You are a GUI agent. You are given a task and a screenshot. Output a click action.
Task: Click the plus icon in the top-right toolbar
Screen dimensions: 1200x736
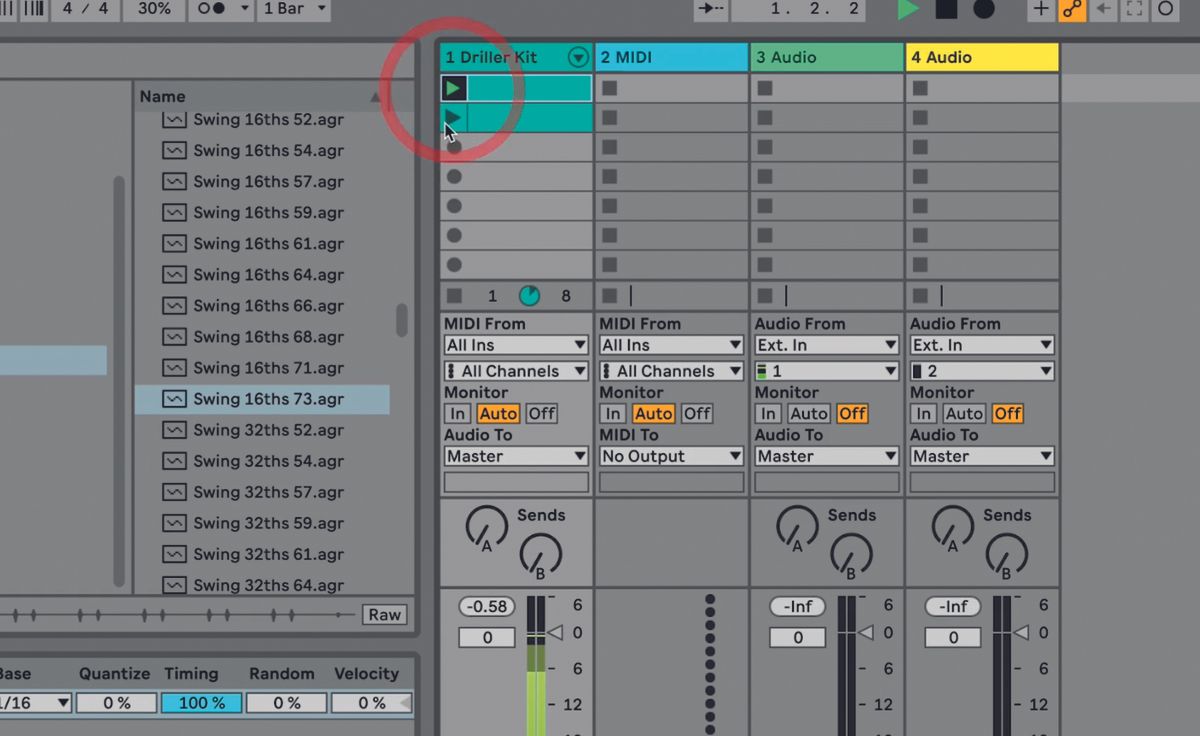1040,10
